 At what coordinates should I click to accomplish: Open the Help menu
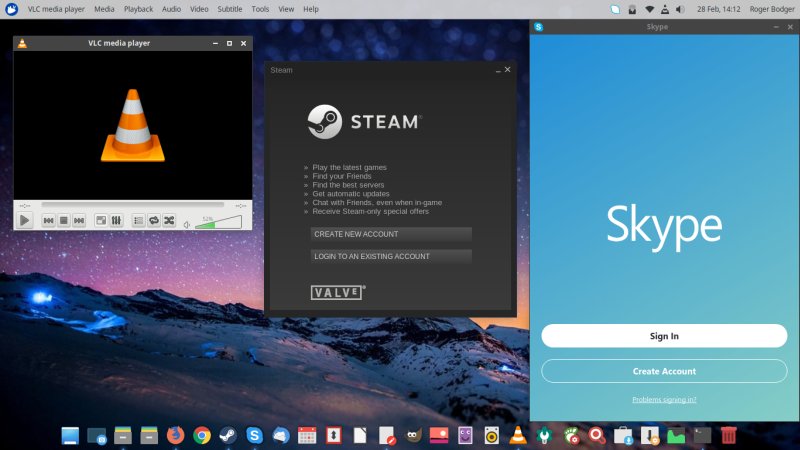coord(311,9)
